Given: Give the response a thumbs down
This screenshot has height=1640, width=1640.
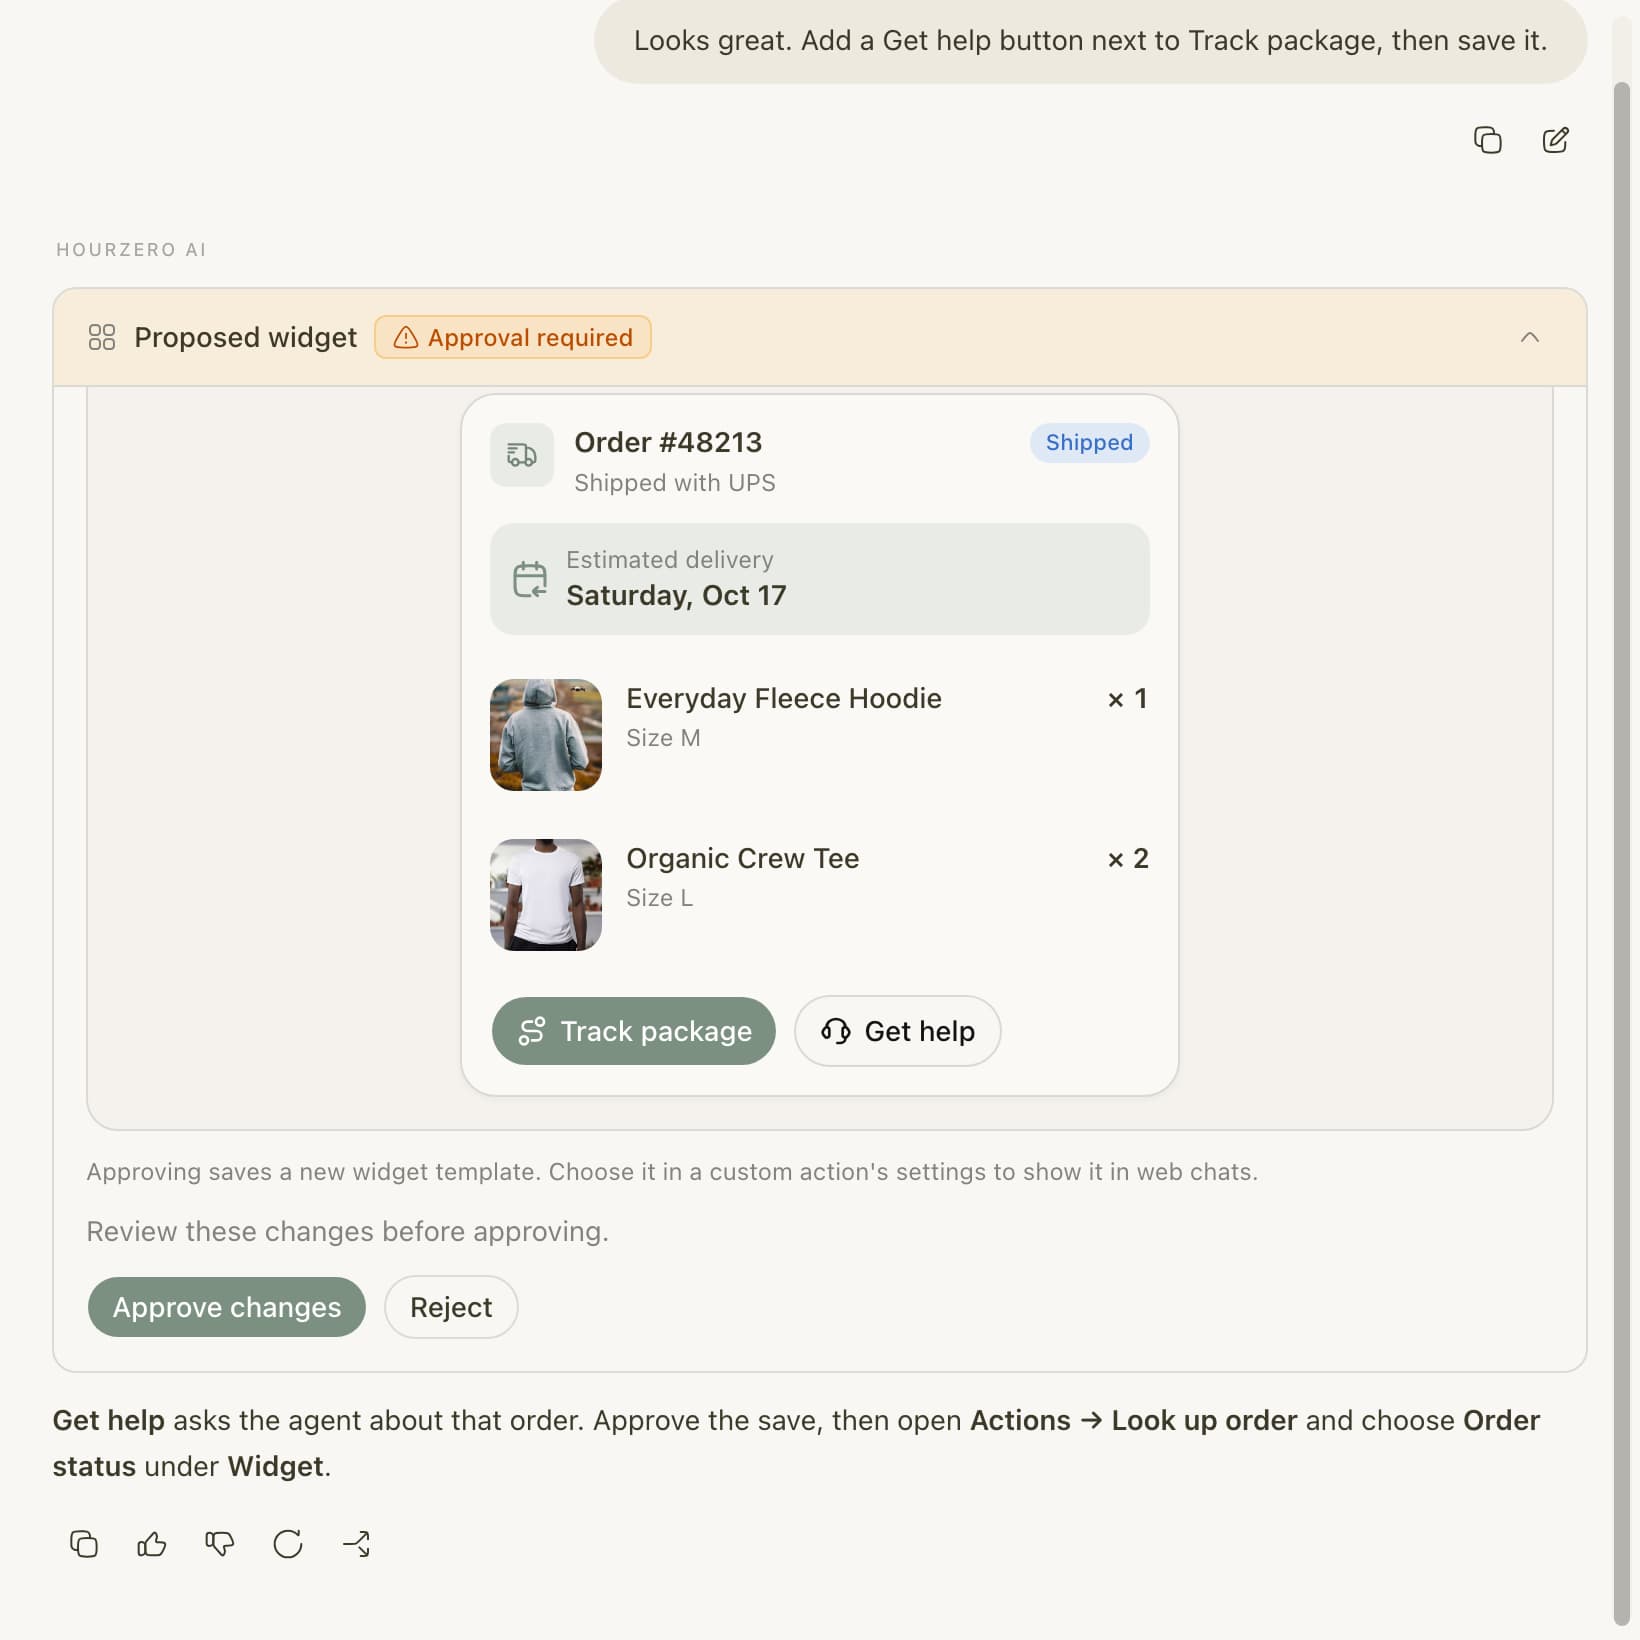Looking at the screenshot, I should point(220,1544).
